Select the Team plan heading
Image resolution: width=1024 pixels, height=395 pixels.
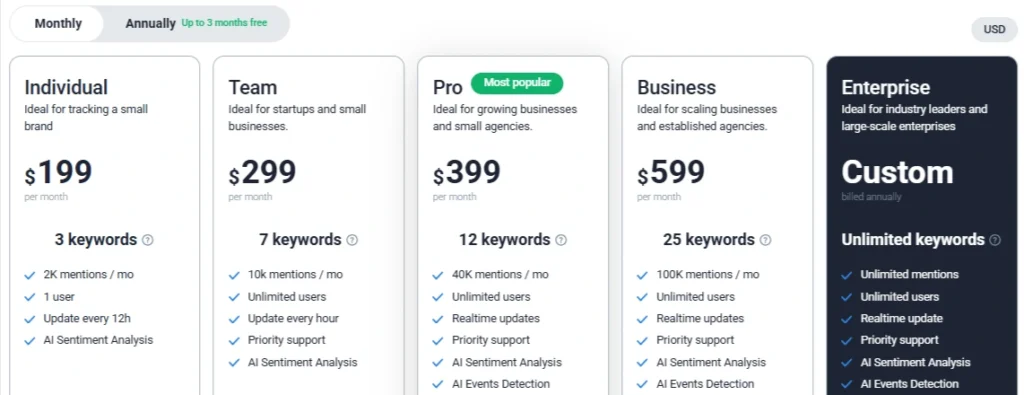point(253,87)
